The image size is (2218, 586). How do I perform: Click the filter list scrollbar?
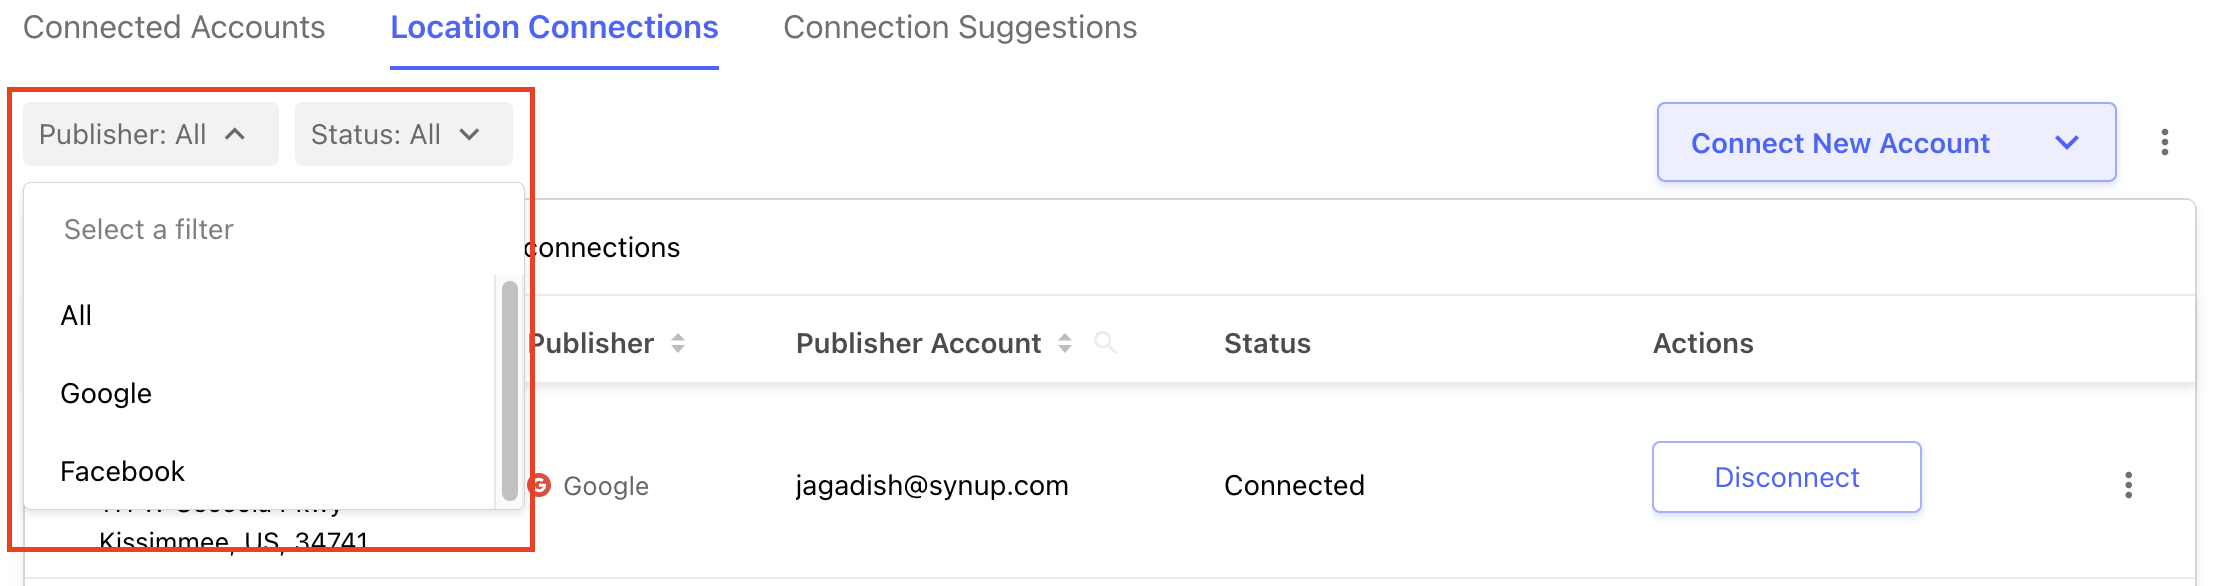click(509, 390)
